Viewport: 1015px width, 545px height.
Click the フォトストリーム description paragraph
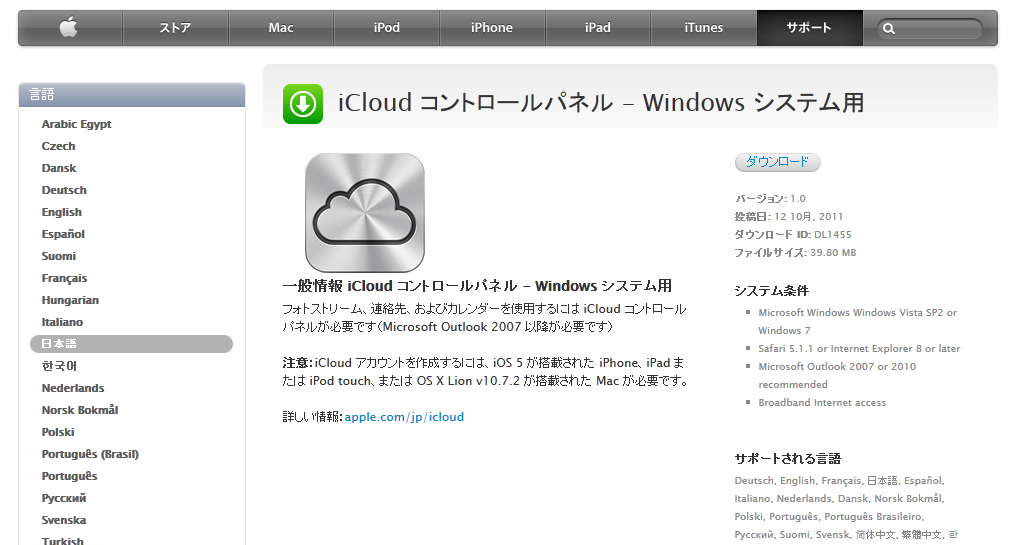tap(484, 318)
